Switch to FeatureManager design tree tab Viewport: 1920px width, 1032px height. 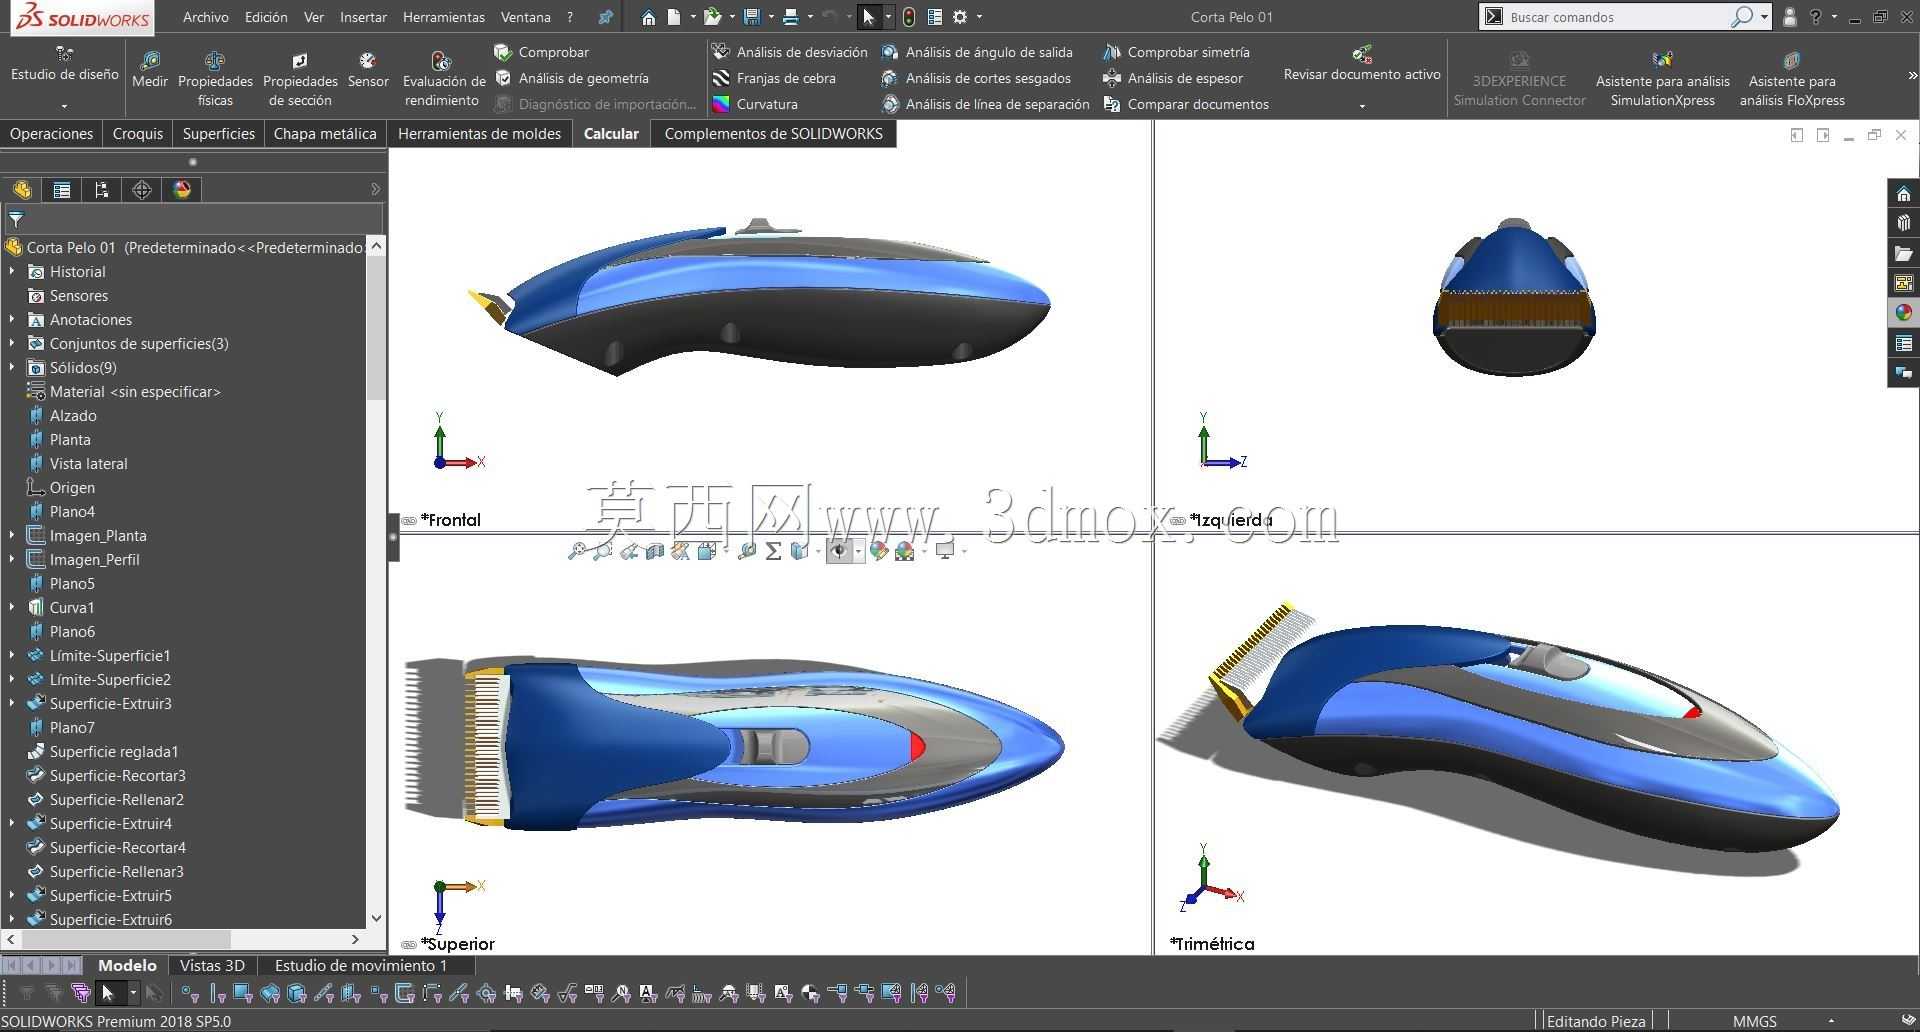pyautogui.click(x=22, y=190)
